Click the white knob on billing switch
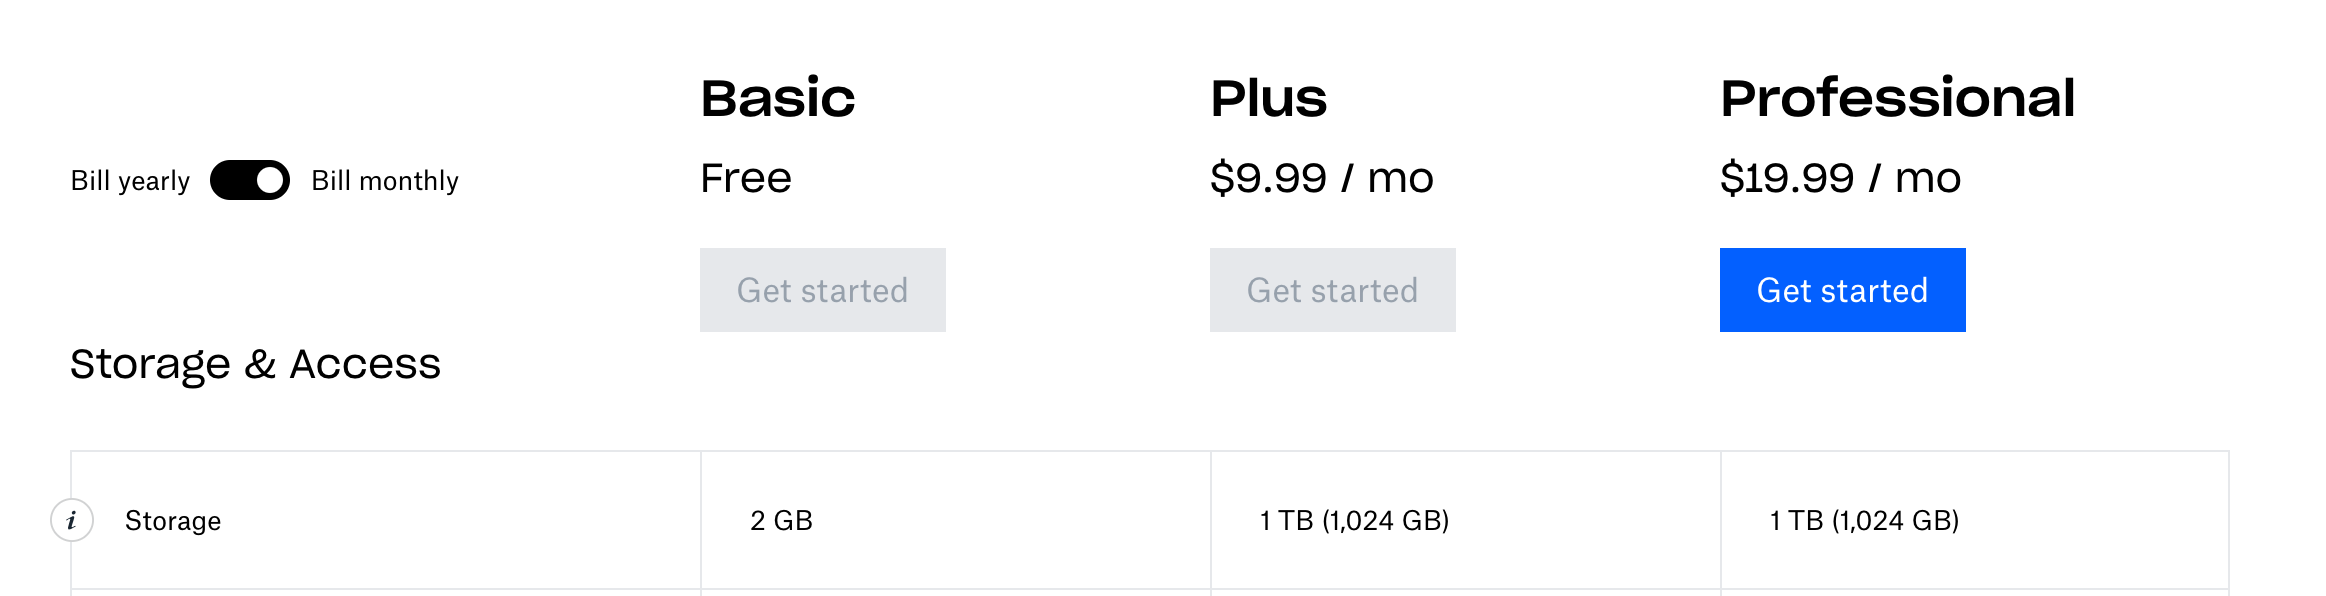 coord(270,180)
